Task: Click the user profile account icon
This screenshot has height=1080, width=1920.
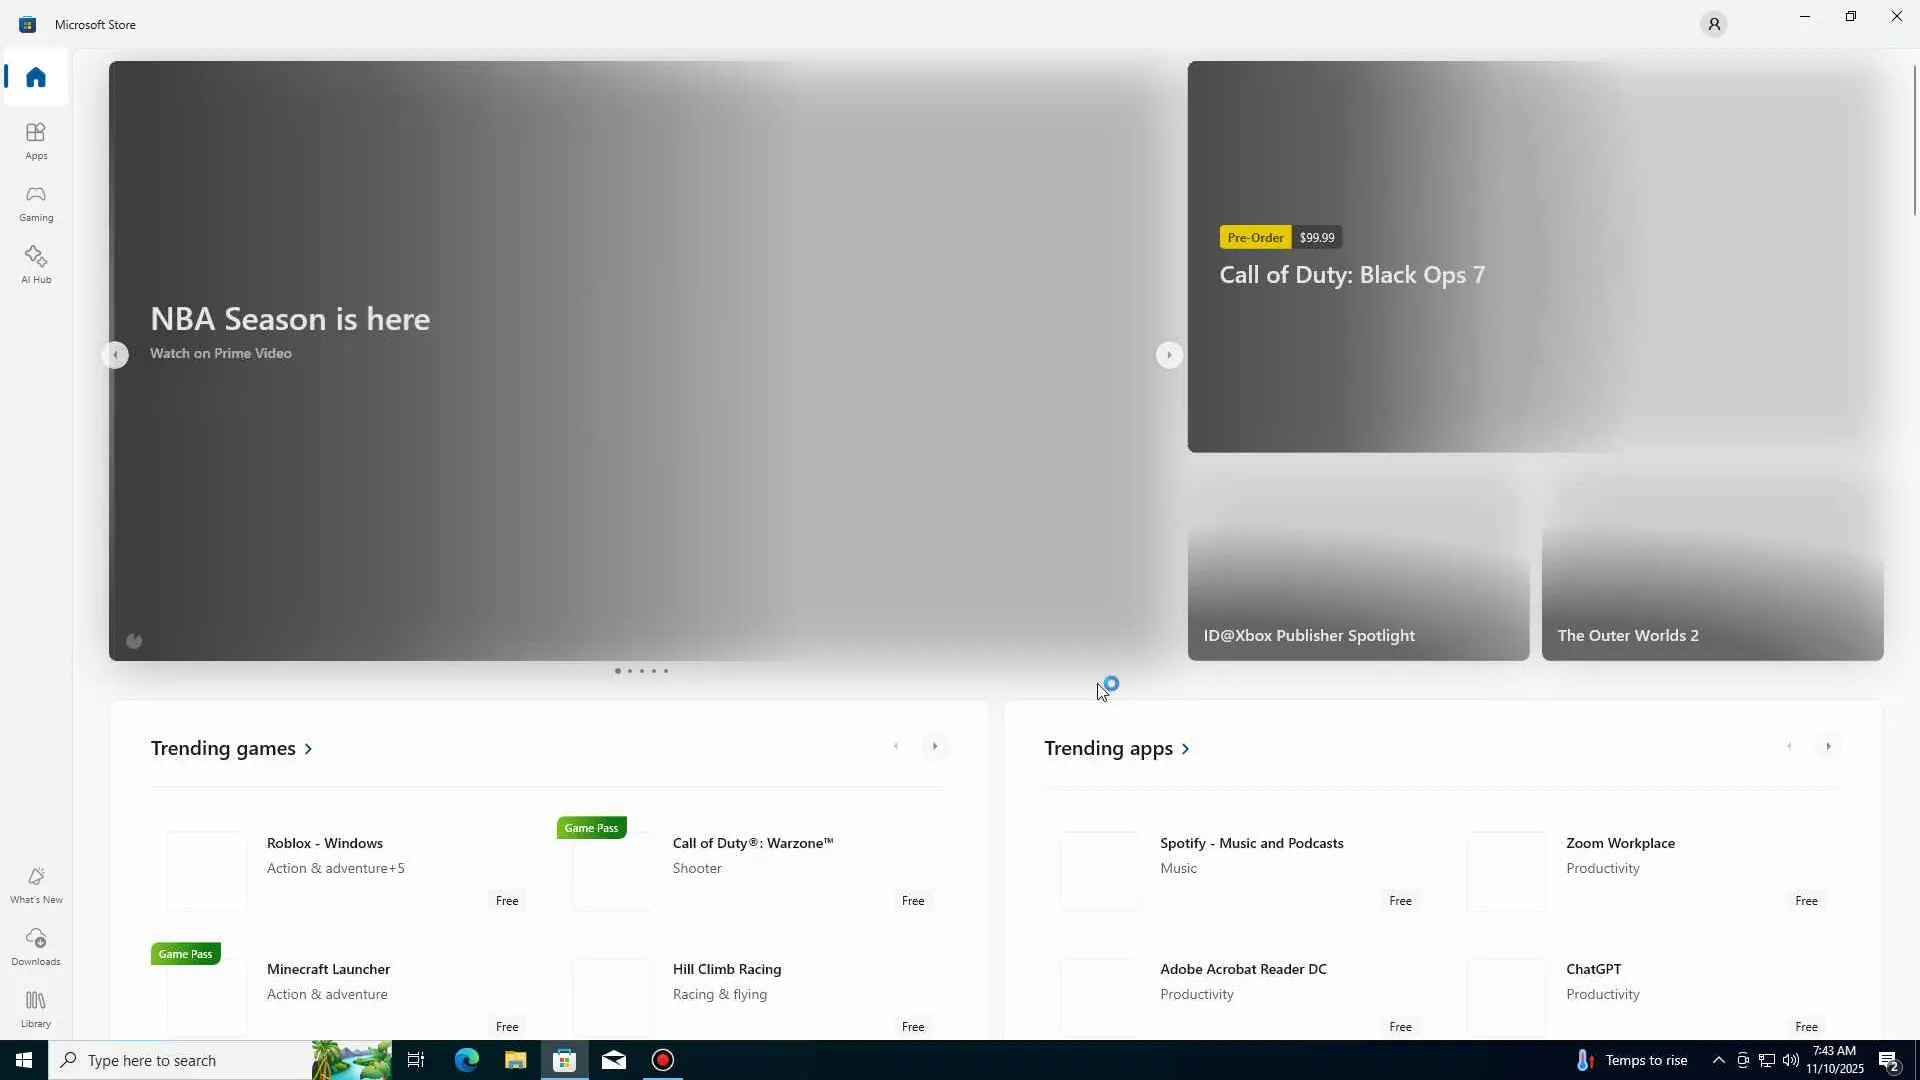Action: [1713, 24]
